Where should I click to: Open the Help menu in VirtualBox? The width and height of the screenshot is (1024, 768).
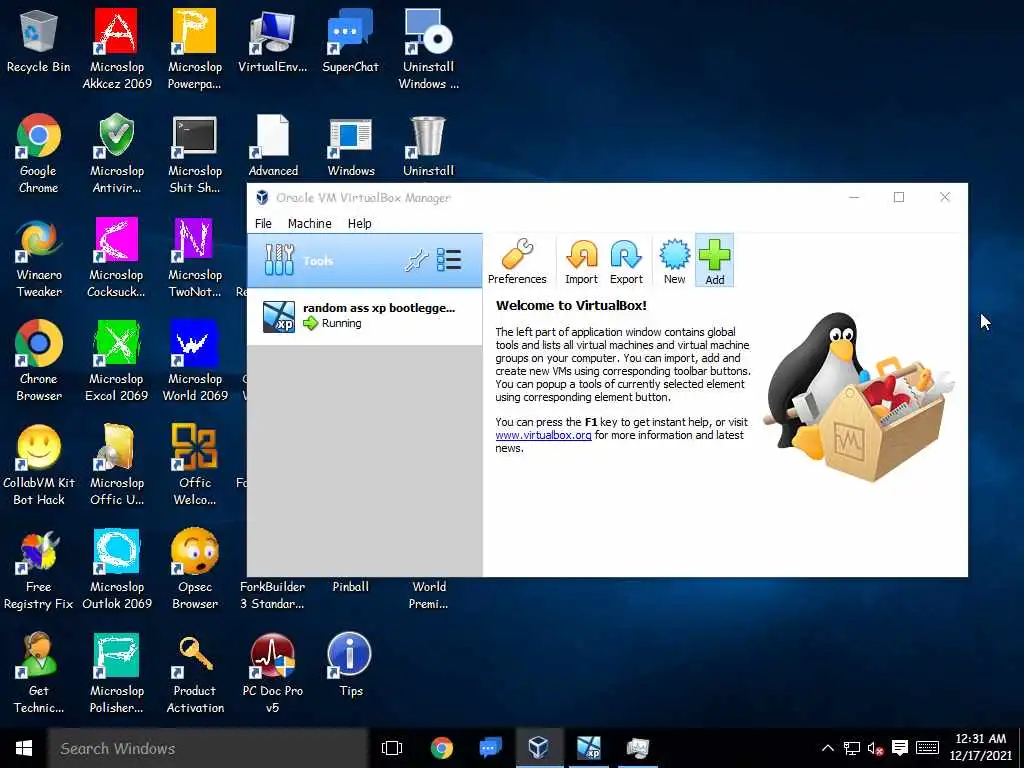click(359, 223)
